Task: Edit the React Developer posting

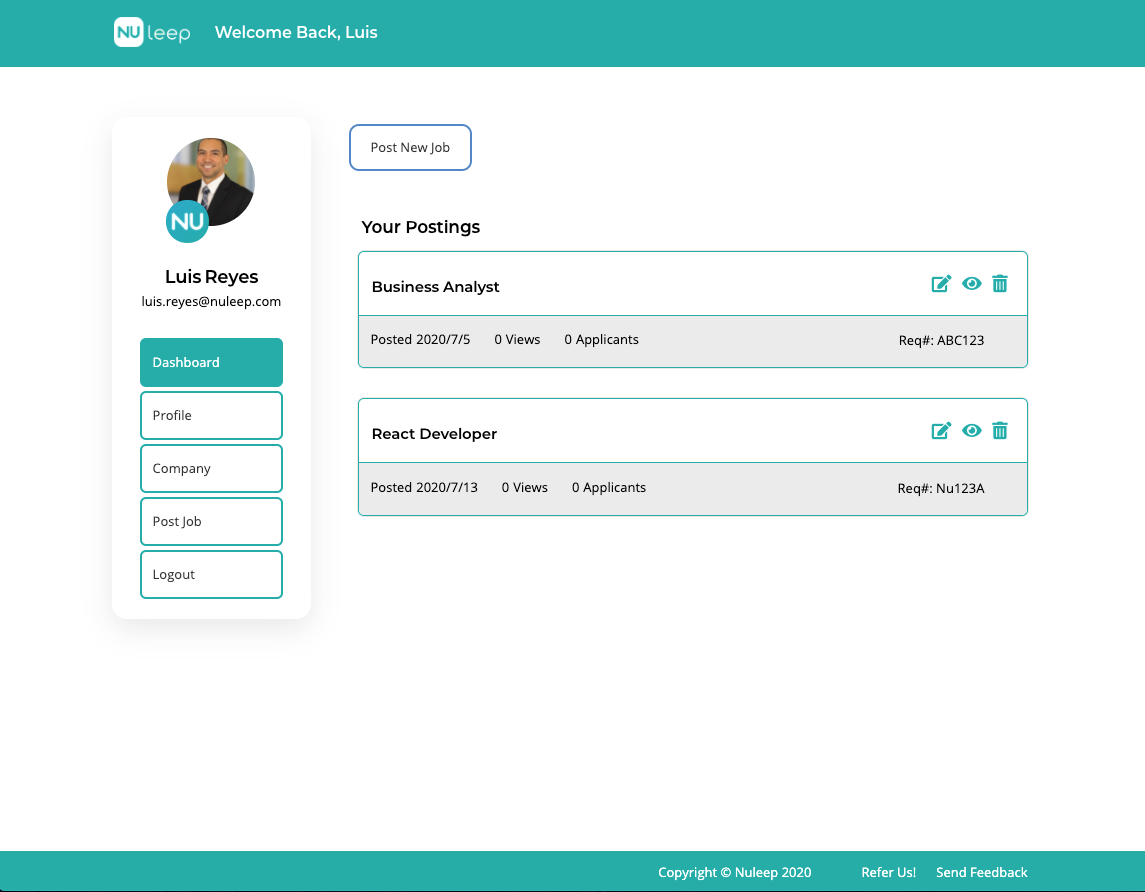Action: [x=941, y=431]
